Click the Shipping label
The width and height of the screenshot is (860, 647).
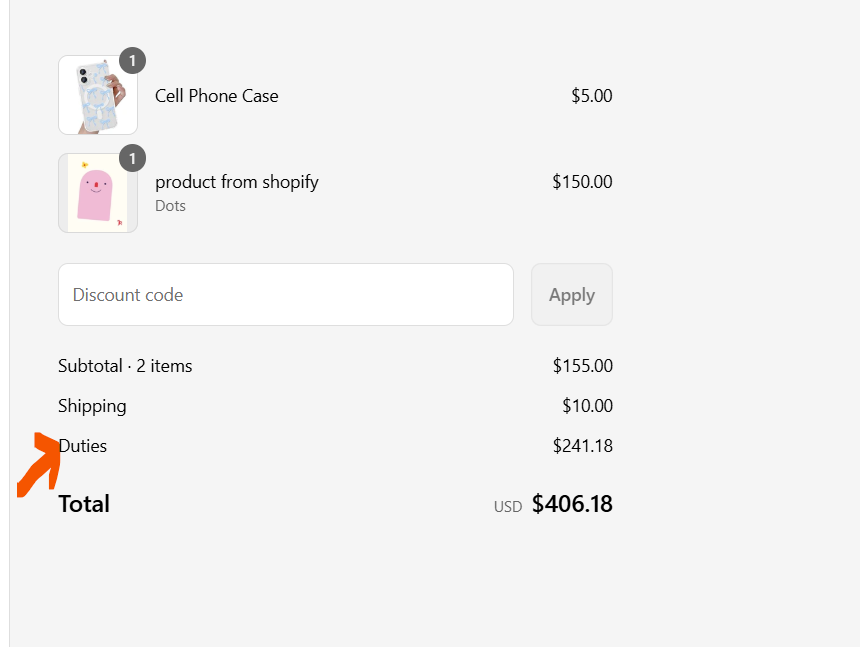point(92,406)
